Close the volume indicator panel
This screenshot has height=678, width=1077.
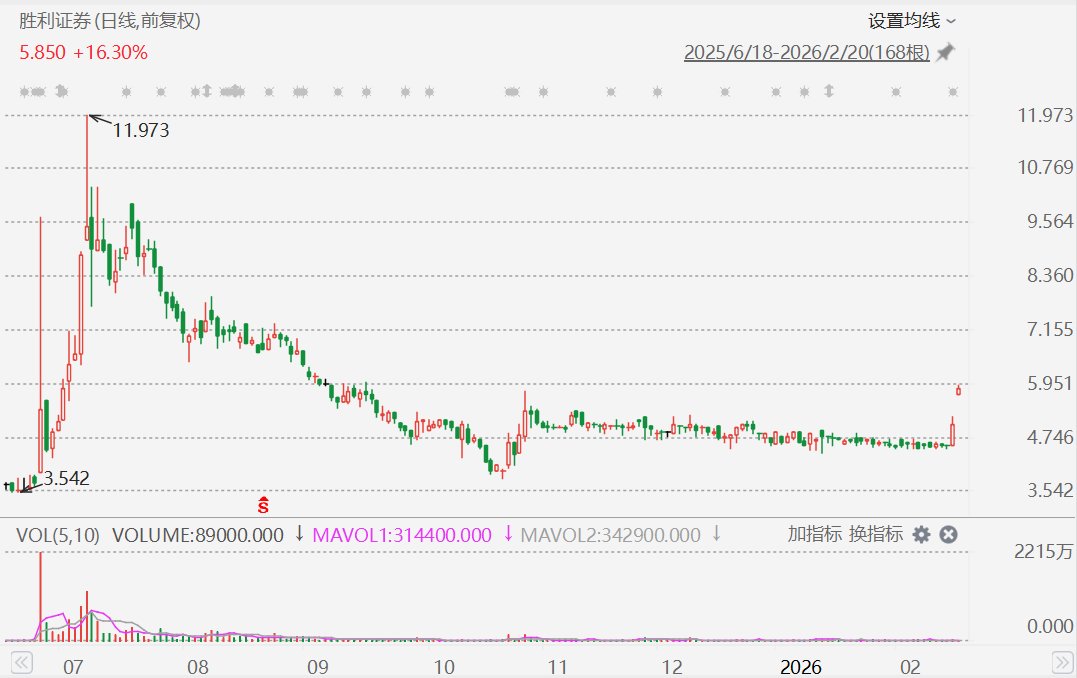pyautogui.click(x=949, y=535)
